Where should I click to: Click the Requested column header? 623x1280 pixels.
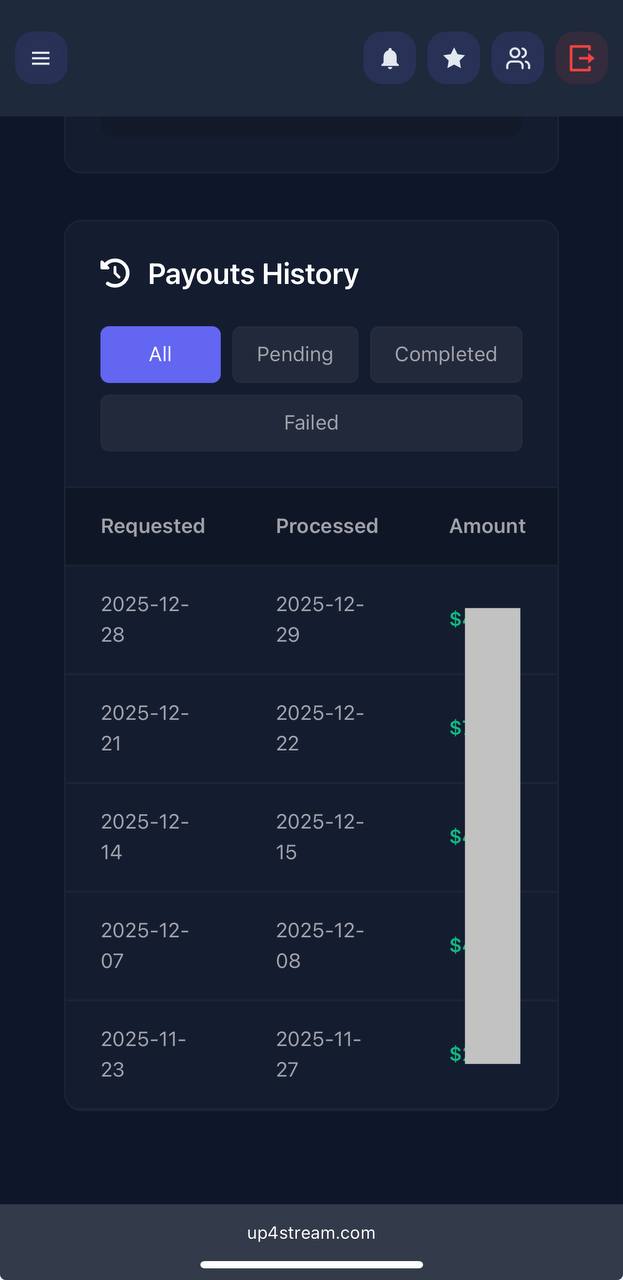pyautogui.click(x=153, y=526)
